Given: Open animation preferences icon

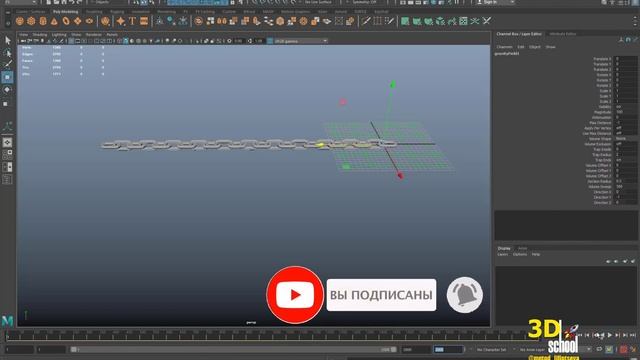Looking at the screenshot, I should (633, 349).
